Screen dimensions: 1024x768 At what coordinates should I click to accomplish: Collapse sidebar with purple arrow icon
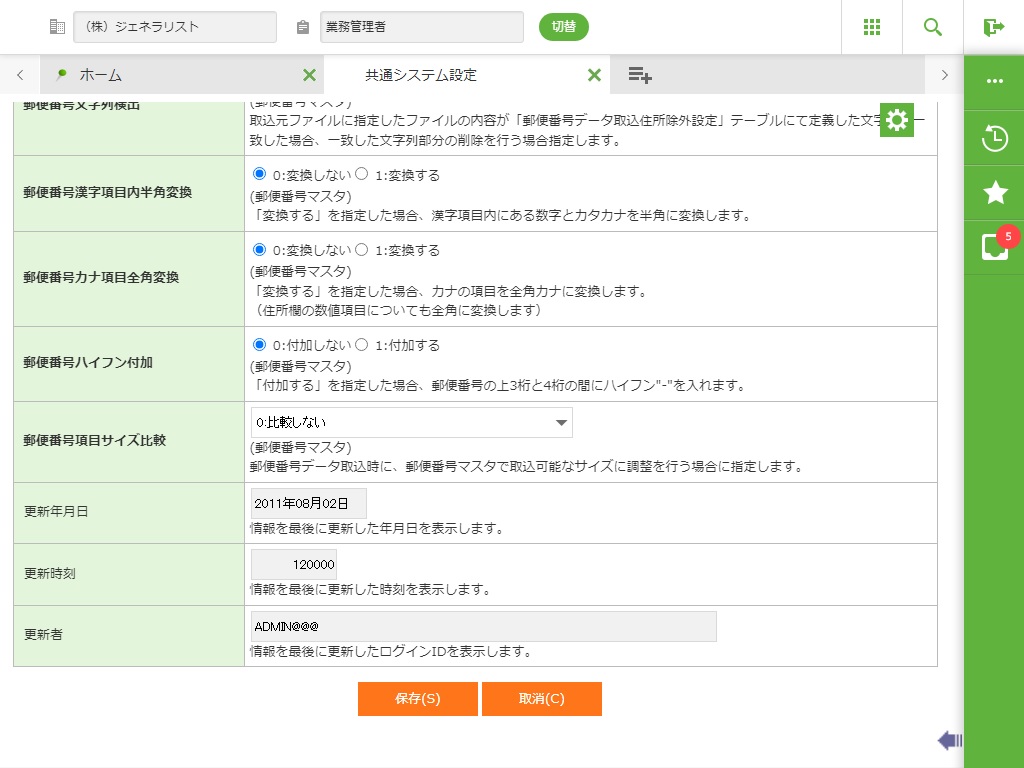[949, 740]
